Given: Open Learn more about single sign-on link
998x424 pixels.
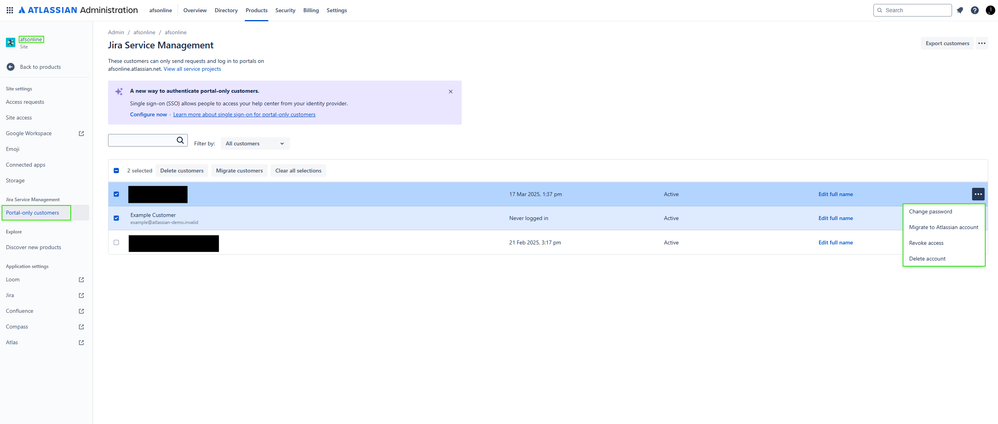Looking at the screenshot, I should 244,115.
